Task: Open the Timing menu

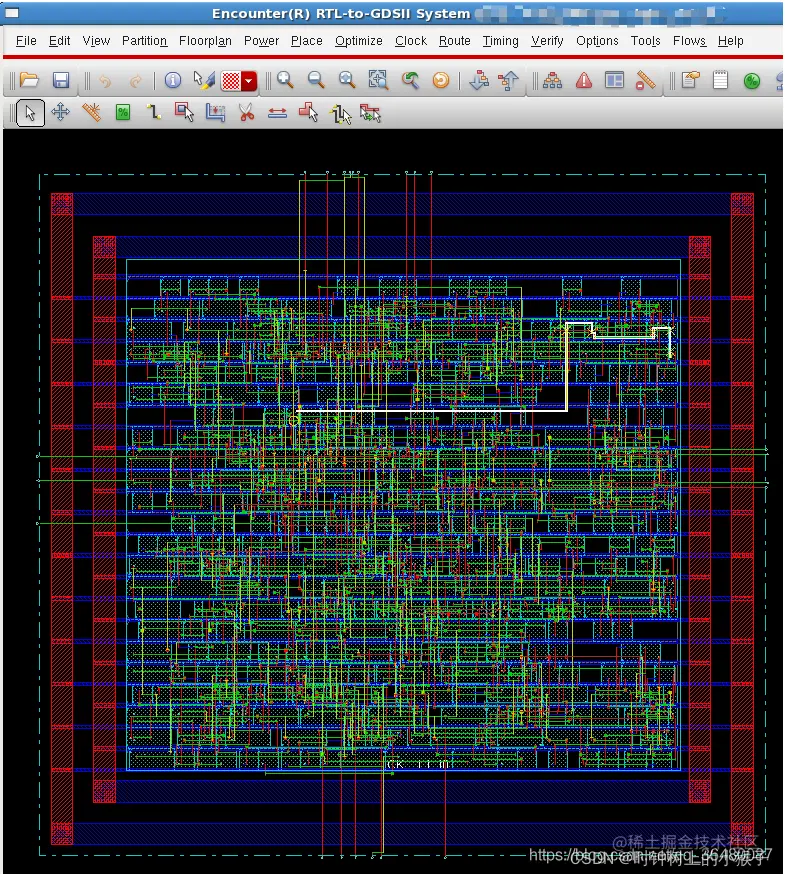Action: click(500, 41)
